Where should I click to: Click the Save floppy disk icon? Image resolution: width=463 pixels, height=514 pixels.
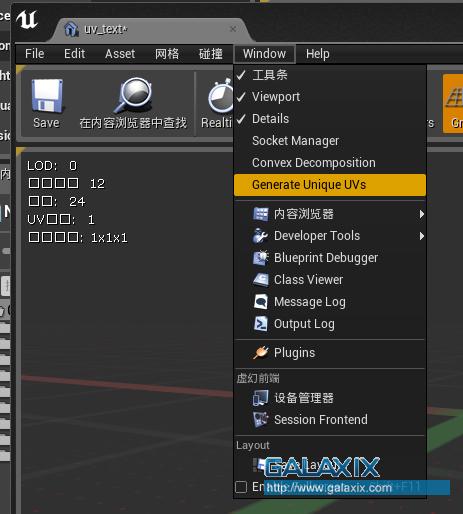(x=47, y=96)
